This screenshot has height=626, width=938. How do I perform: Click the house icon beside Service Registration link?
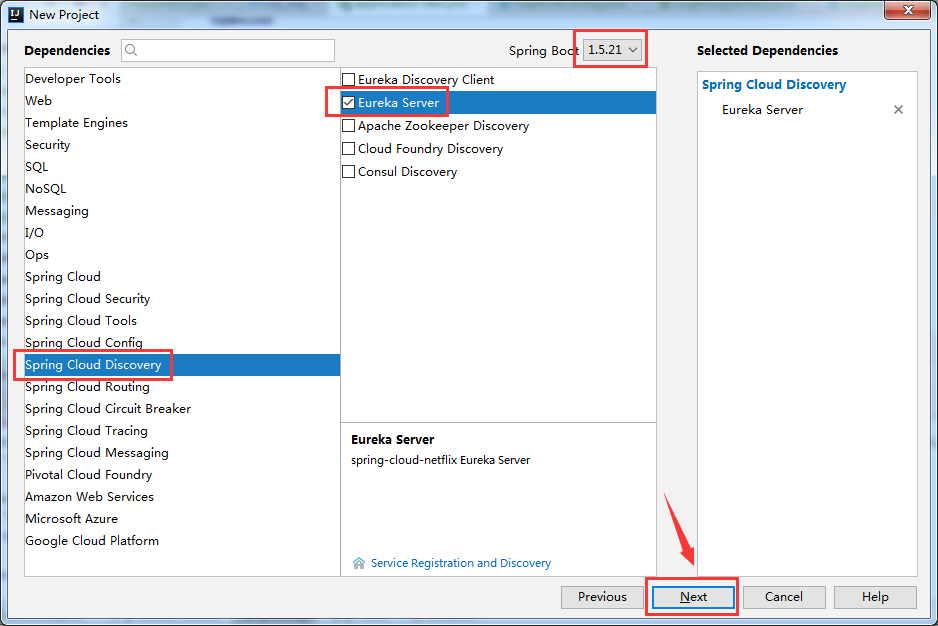coord(359,563)
